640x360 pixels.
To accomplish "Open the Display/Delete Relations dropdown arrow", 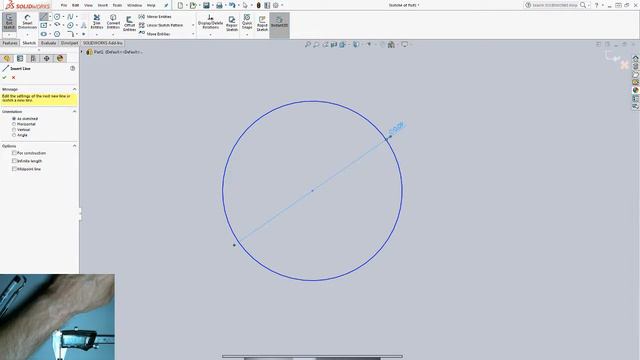I will point(210,35).
